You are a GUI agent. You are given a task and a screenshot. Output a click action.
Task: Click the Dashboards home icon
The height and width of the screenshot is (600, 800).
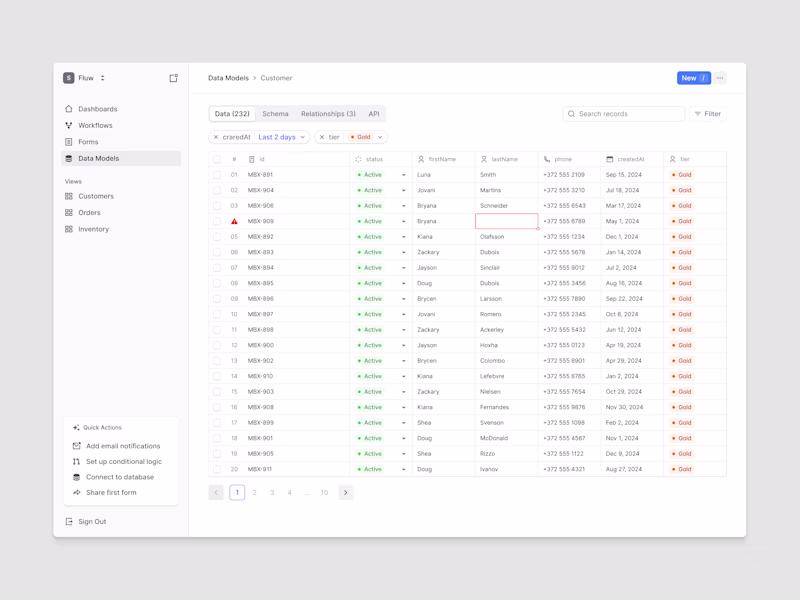tap(69, 109)
